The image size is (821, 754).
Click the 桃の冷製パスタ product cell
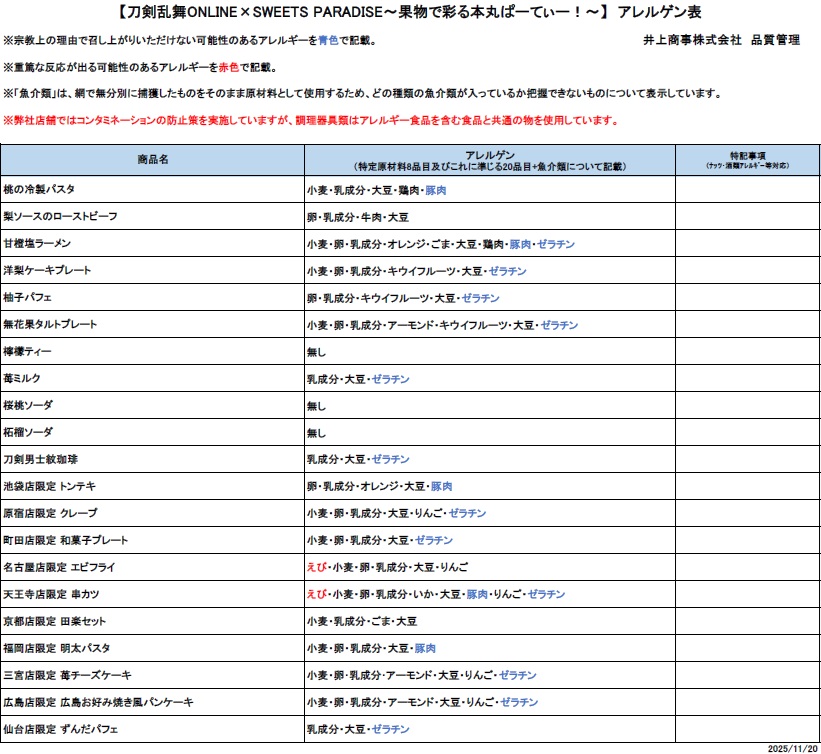point(39,189)
